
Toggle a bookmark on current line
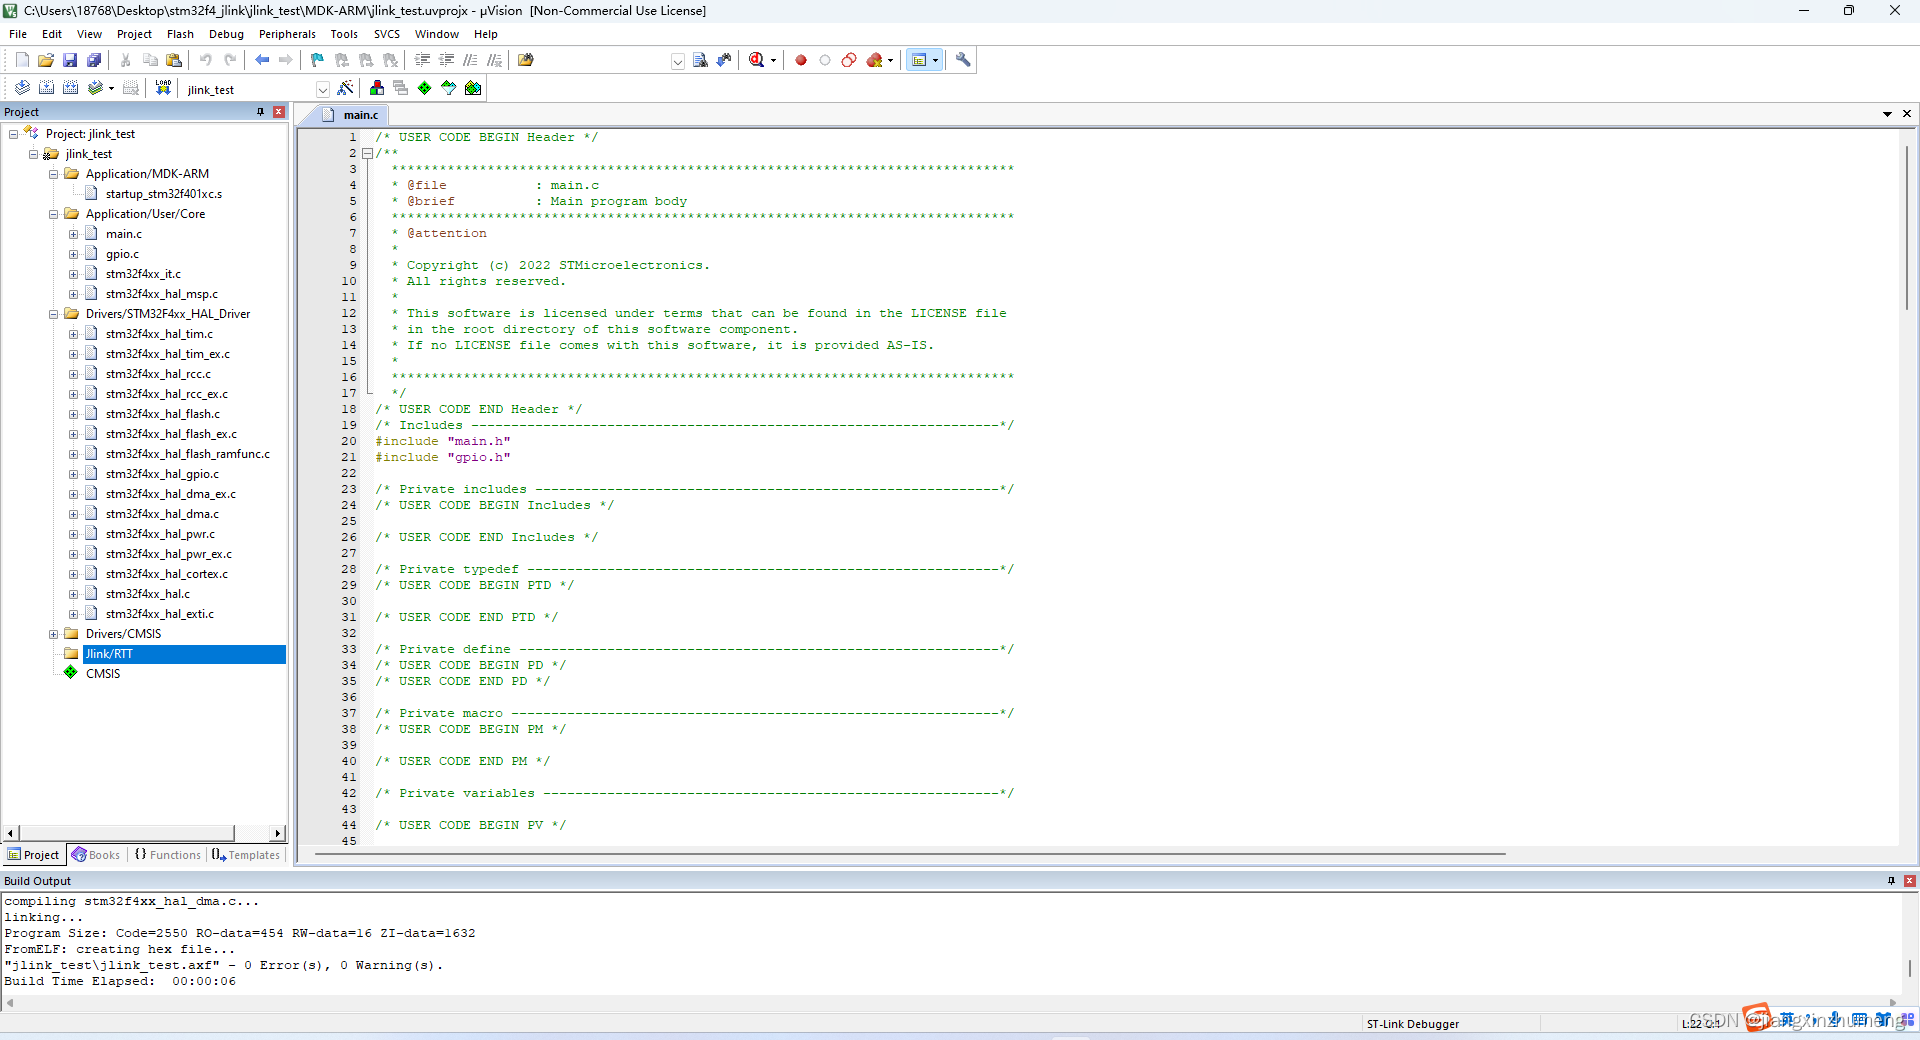(316, 60)
